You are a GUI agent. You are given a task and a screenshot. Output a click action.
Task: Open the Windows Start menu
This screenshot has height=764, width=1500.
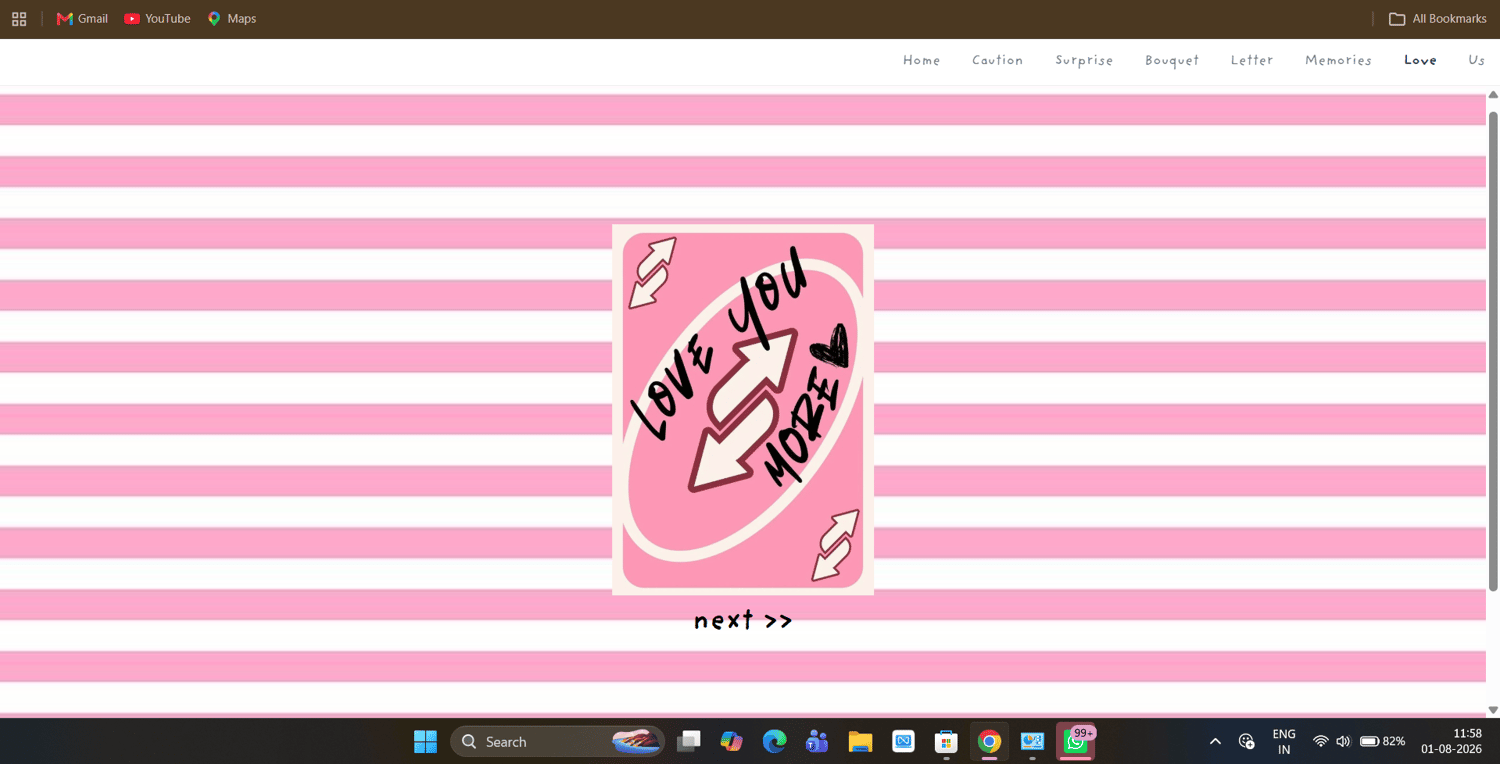point(426,742)
